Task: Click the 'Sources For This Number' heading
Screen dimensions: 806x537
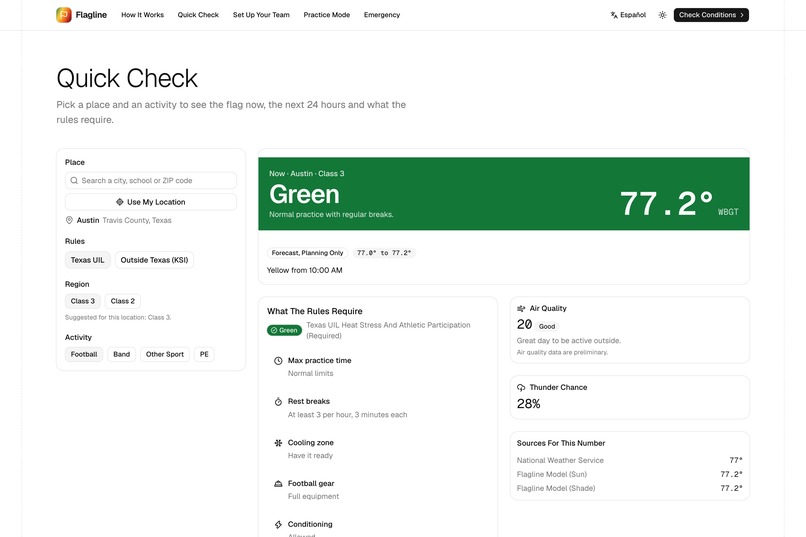Action: point(561,443)
